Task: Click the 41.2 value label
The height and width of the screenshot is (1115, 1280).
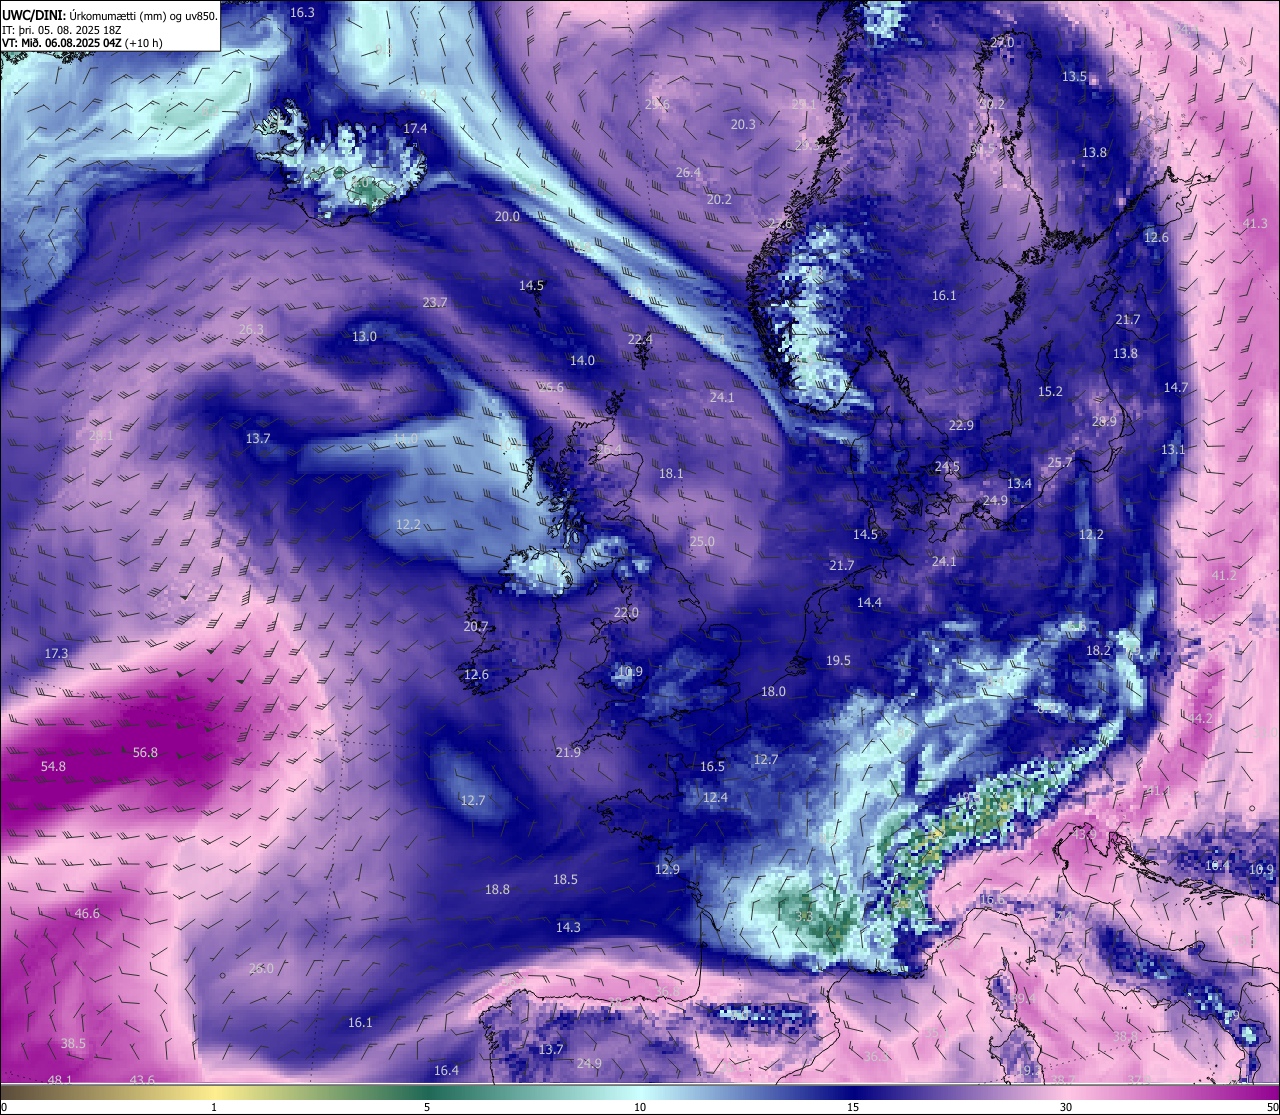Action: click(x=1224, y=576)
